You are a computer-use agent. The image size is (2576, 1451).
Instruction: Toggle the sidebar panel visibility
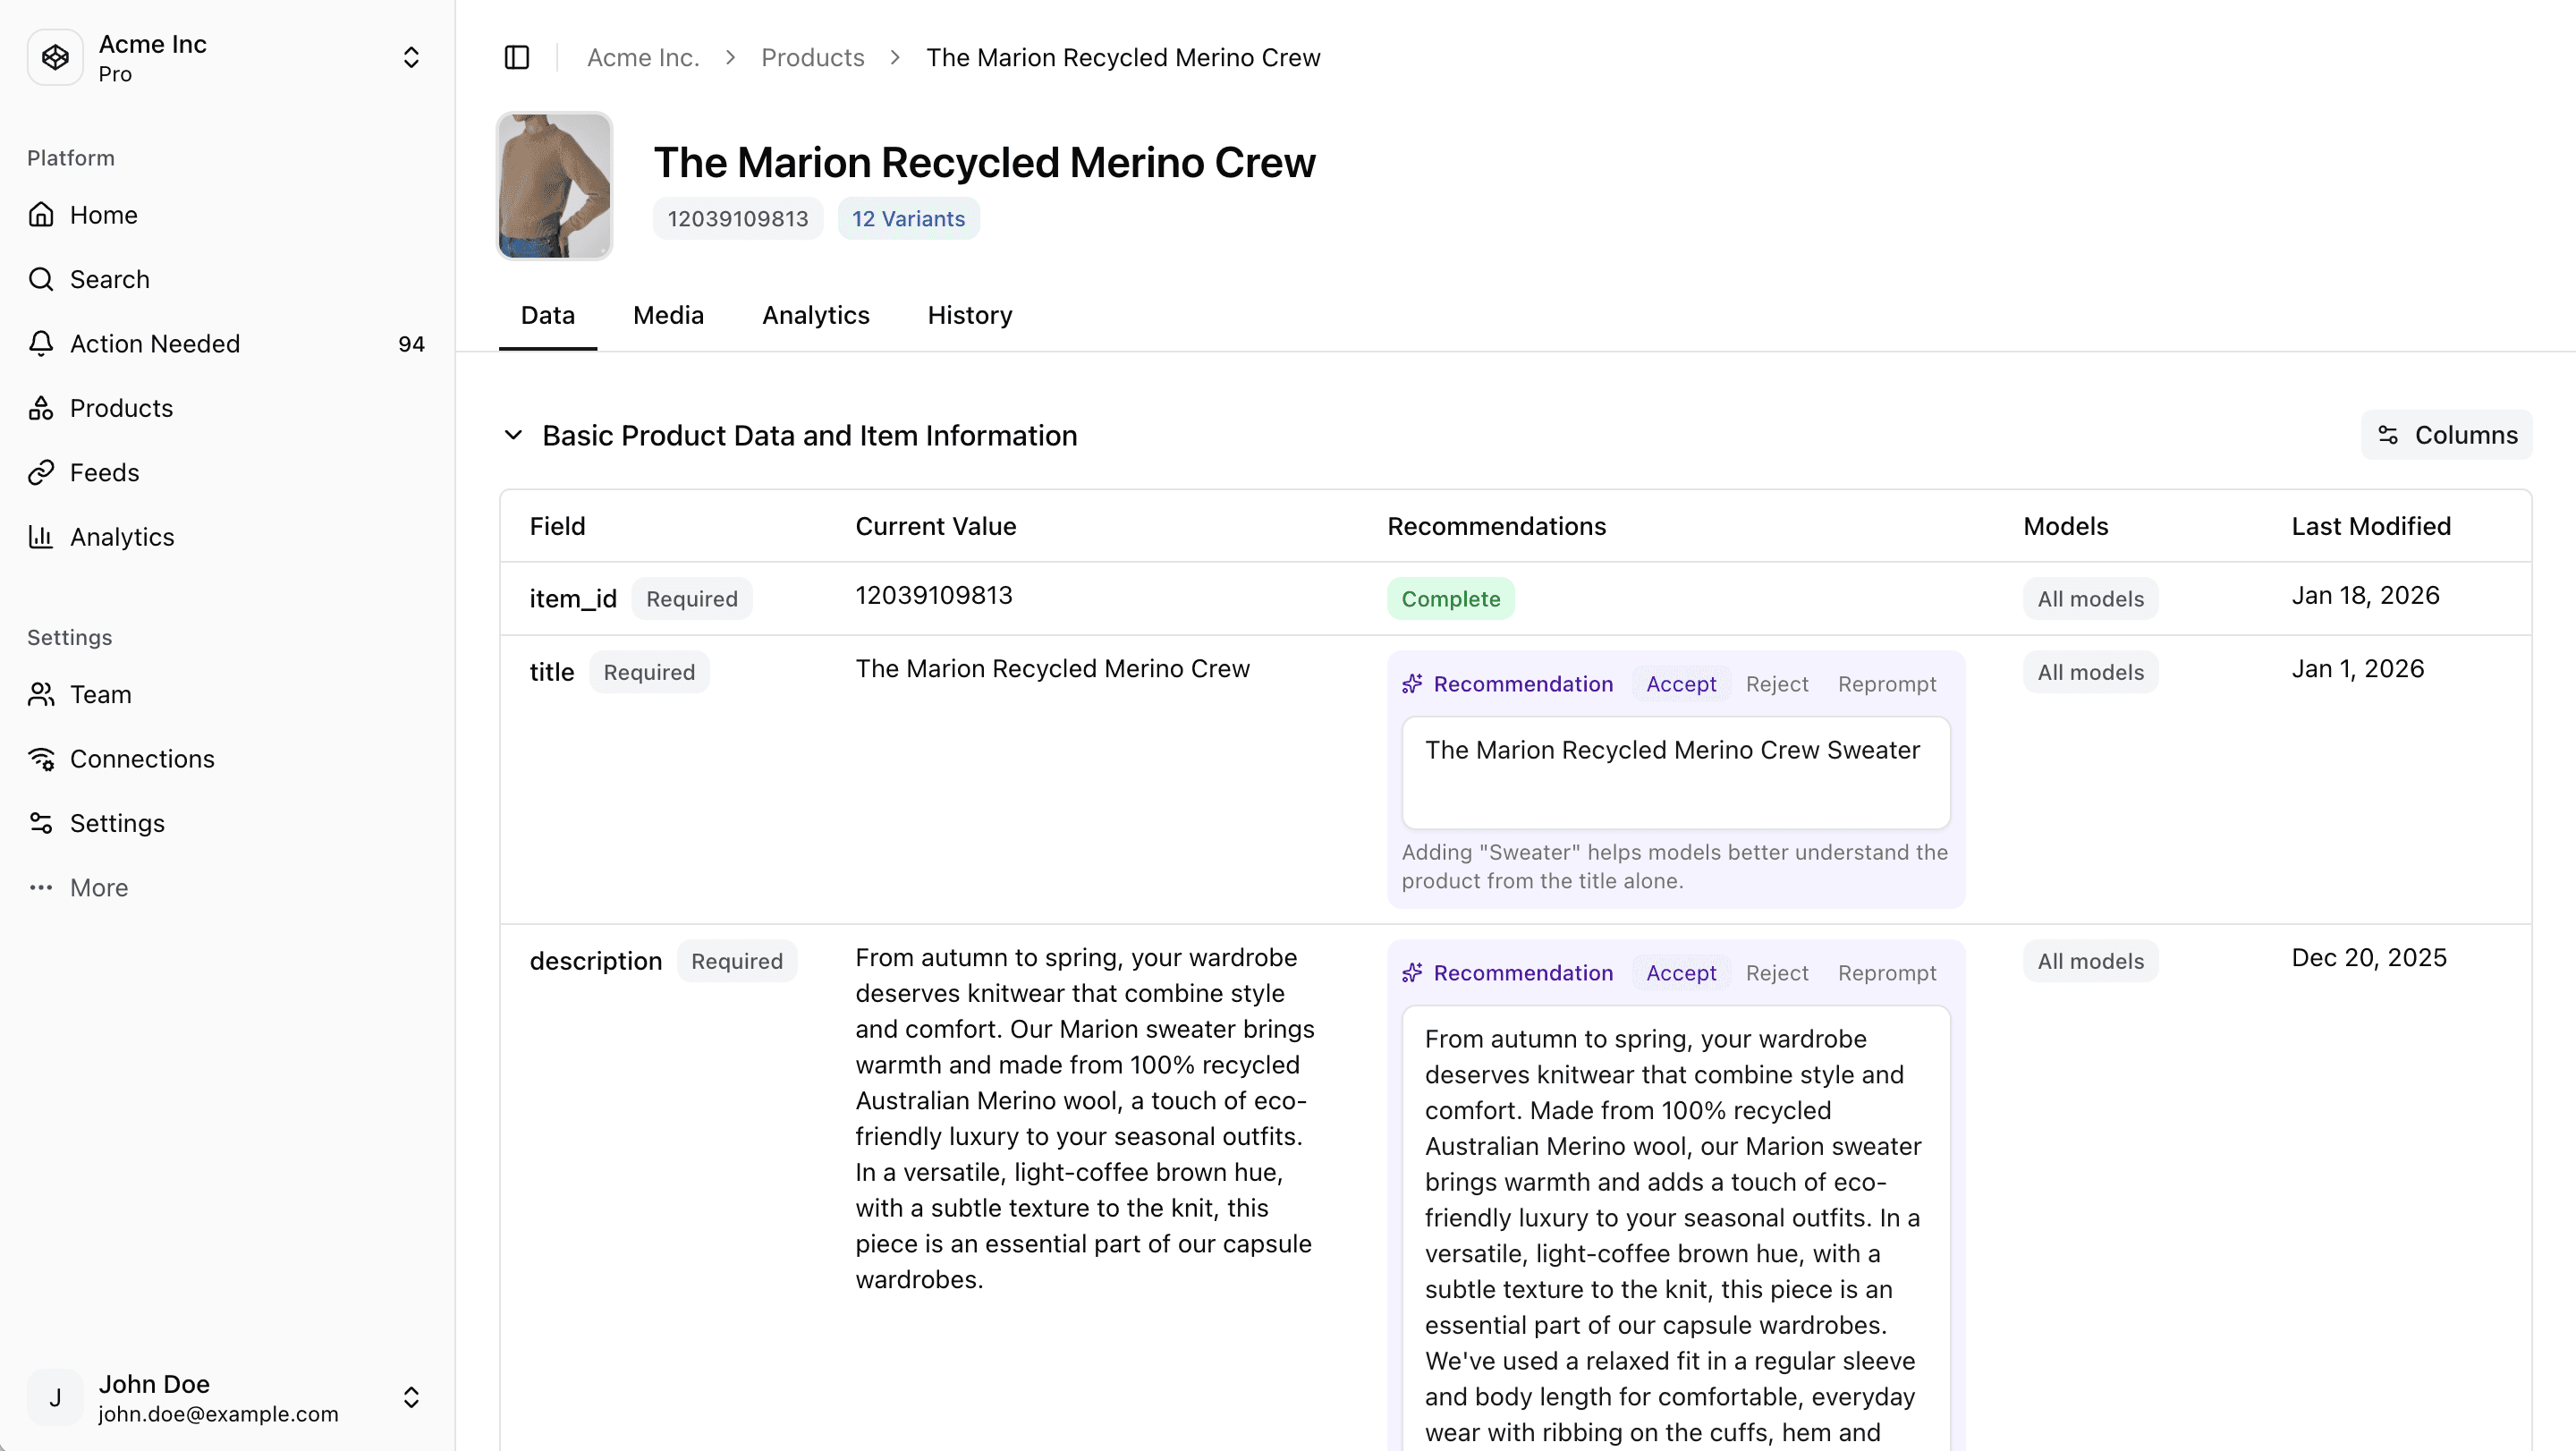[x=516, y=57]
